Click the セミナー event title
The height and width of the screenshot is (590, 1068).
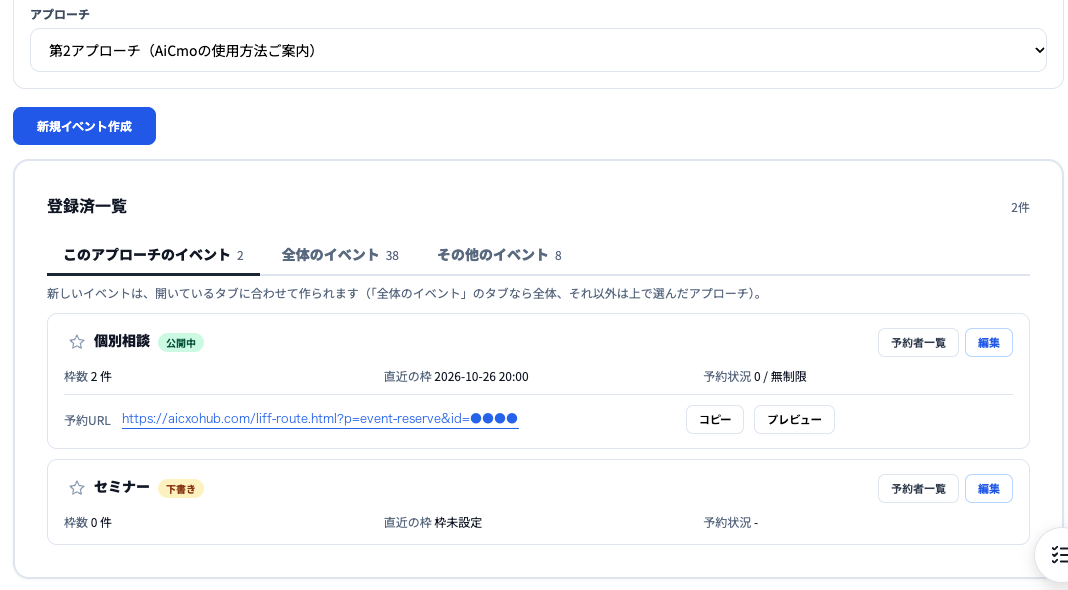coord(121,487)
